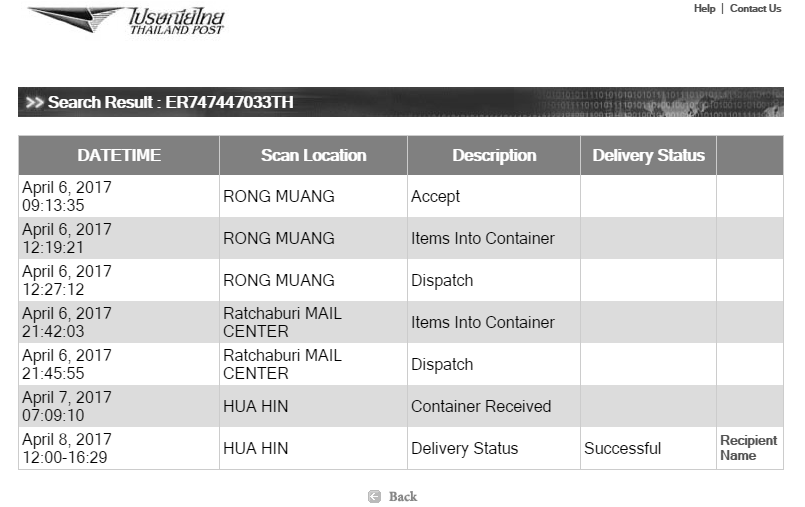Image resolution: width=805 pixels, height=507 pixels.
Task: Click the Back text link
Action: point(403,496)
